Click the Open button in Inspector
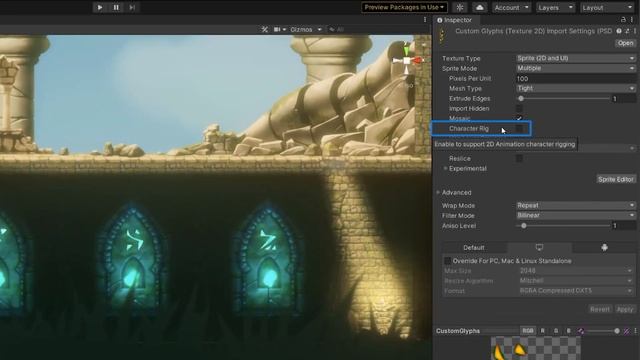The height and width of the screenshot is (360, 640). coord(625,43)
